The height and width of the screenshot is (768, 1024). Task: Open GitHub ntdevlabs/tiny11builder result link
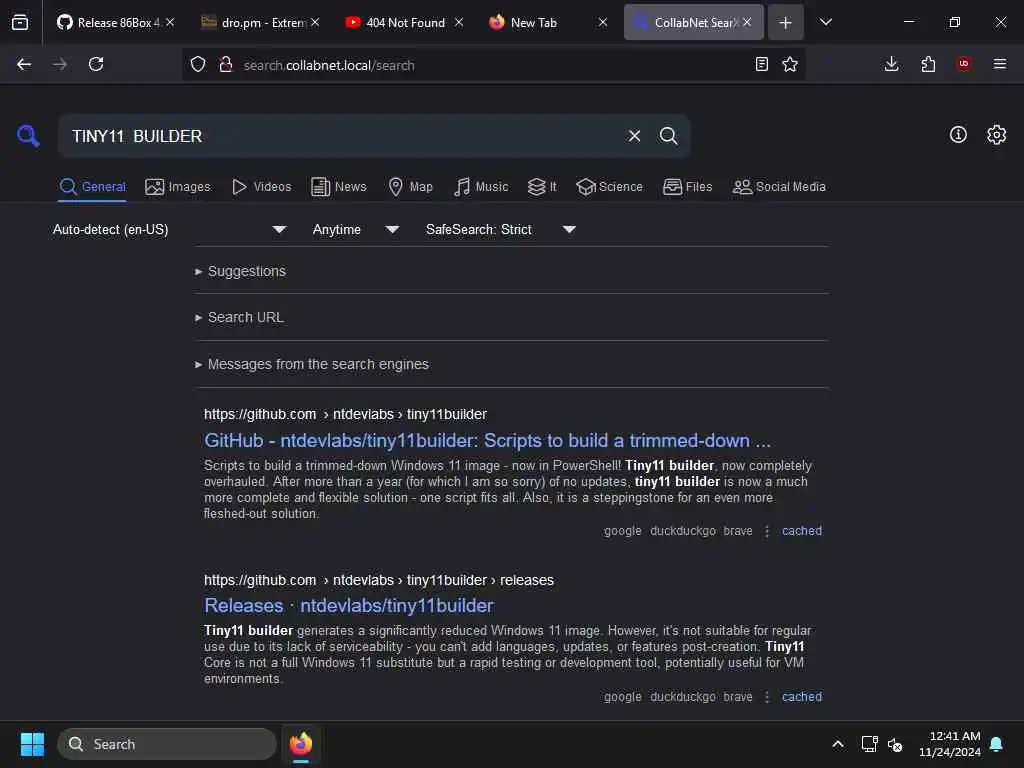487,441
